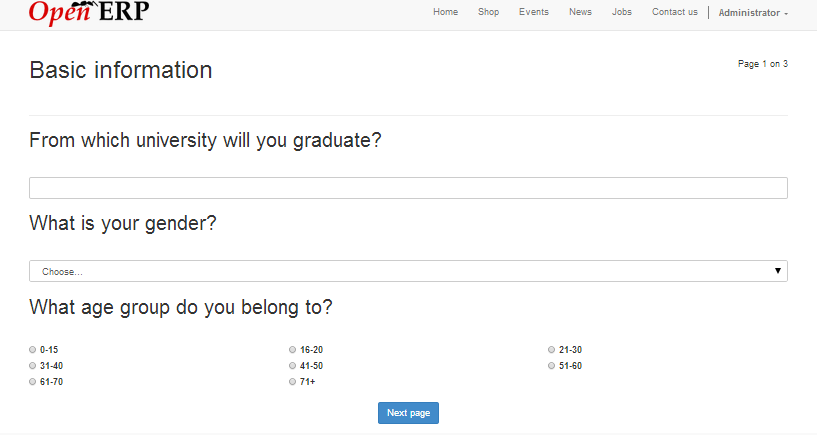Choose the 21-30 age group

(x=551, y=350)
